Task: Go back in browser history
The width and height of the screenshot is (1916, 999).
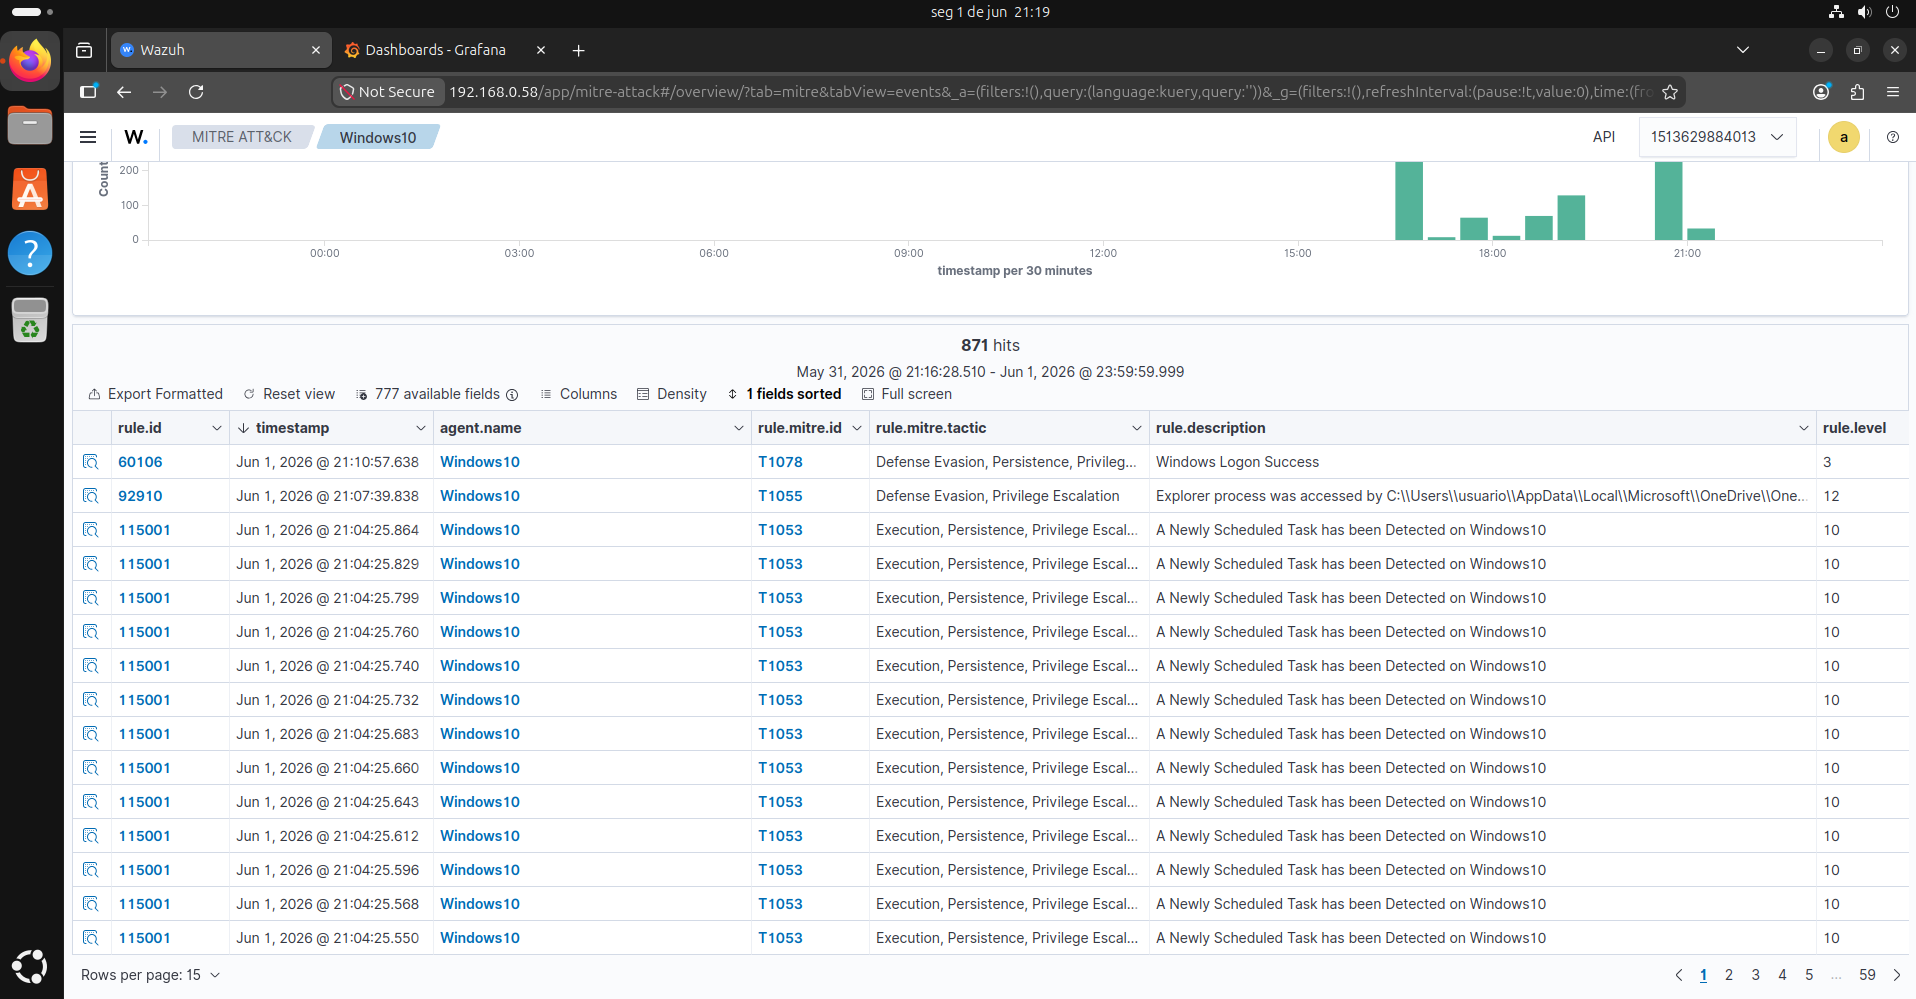Action: (124, 92)
